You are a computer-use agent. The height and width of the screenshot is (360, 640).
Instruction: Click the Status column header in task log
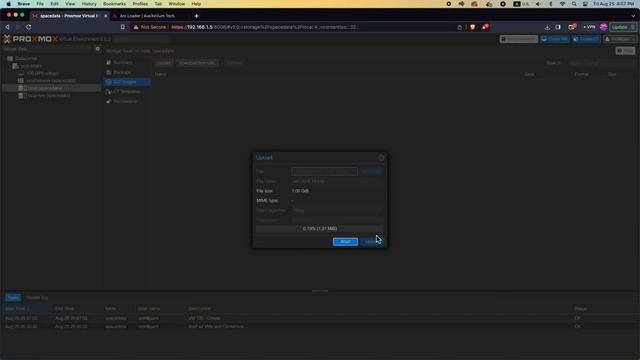tap(580, 309)
